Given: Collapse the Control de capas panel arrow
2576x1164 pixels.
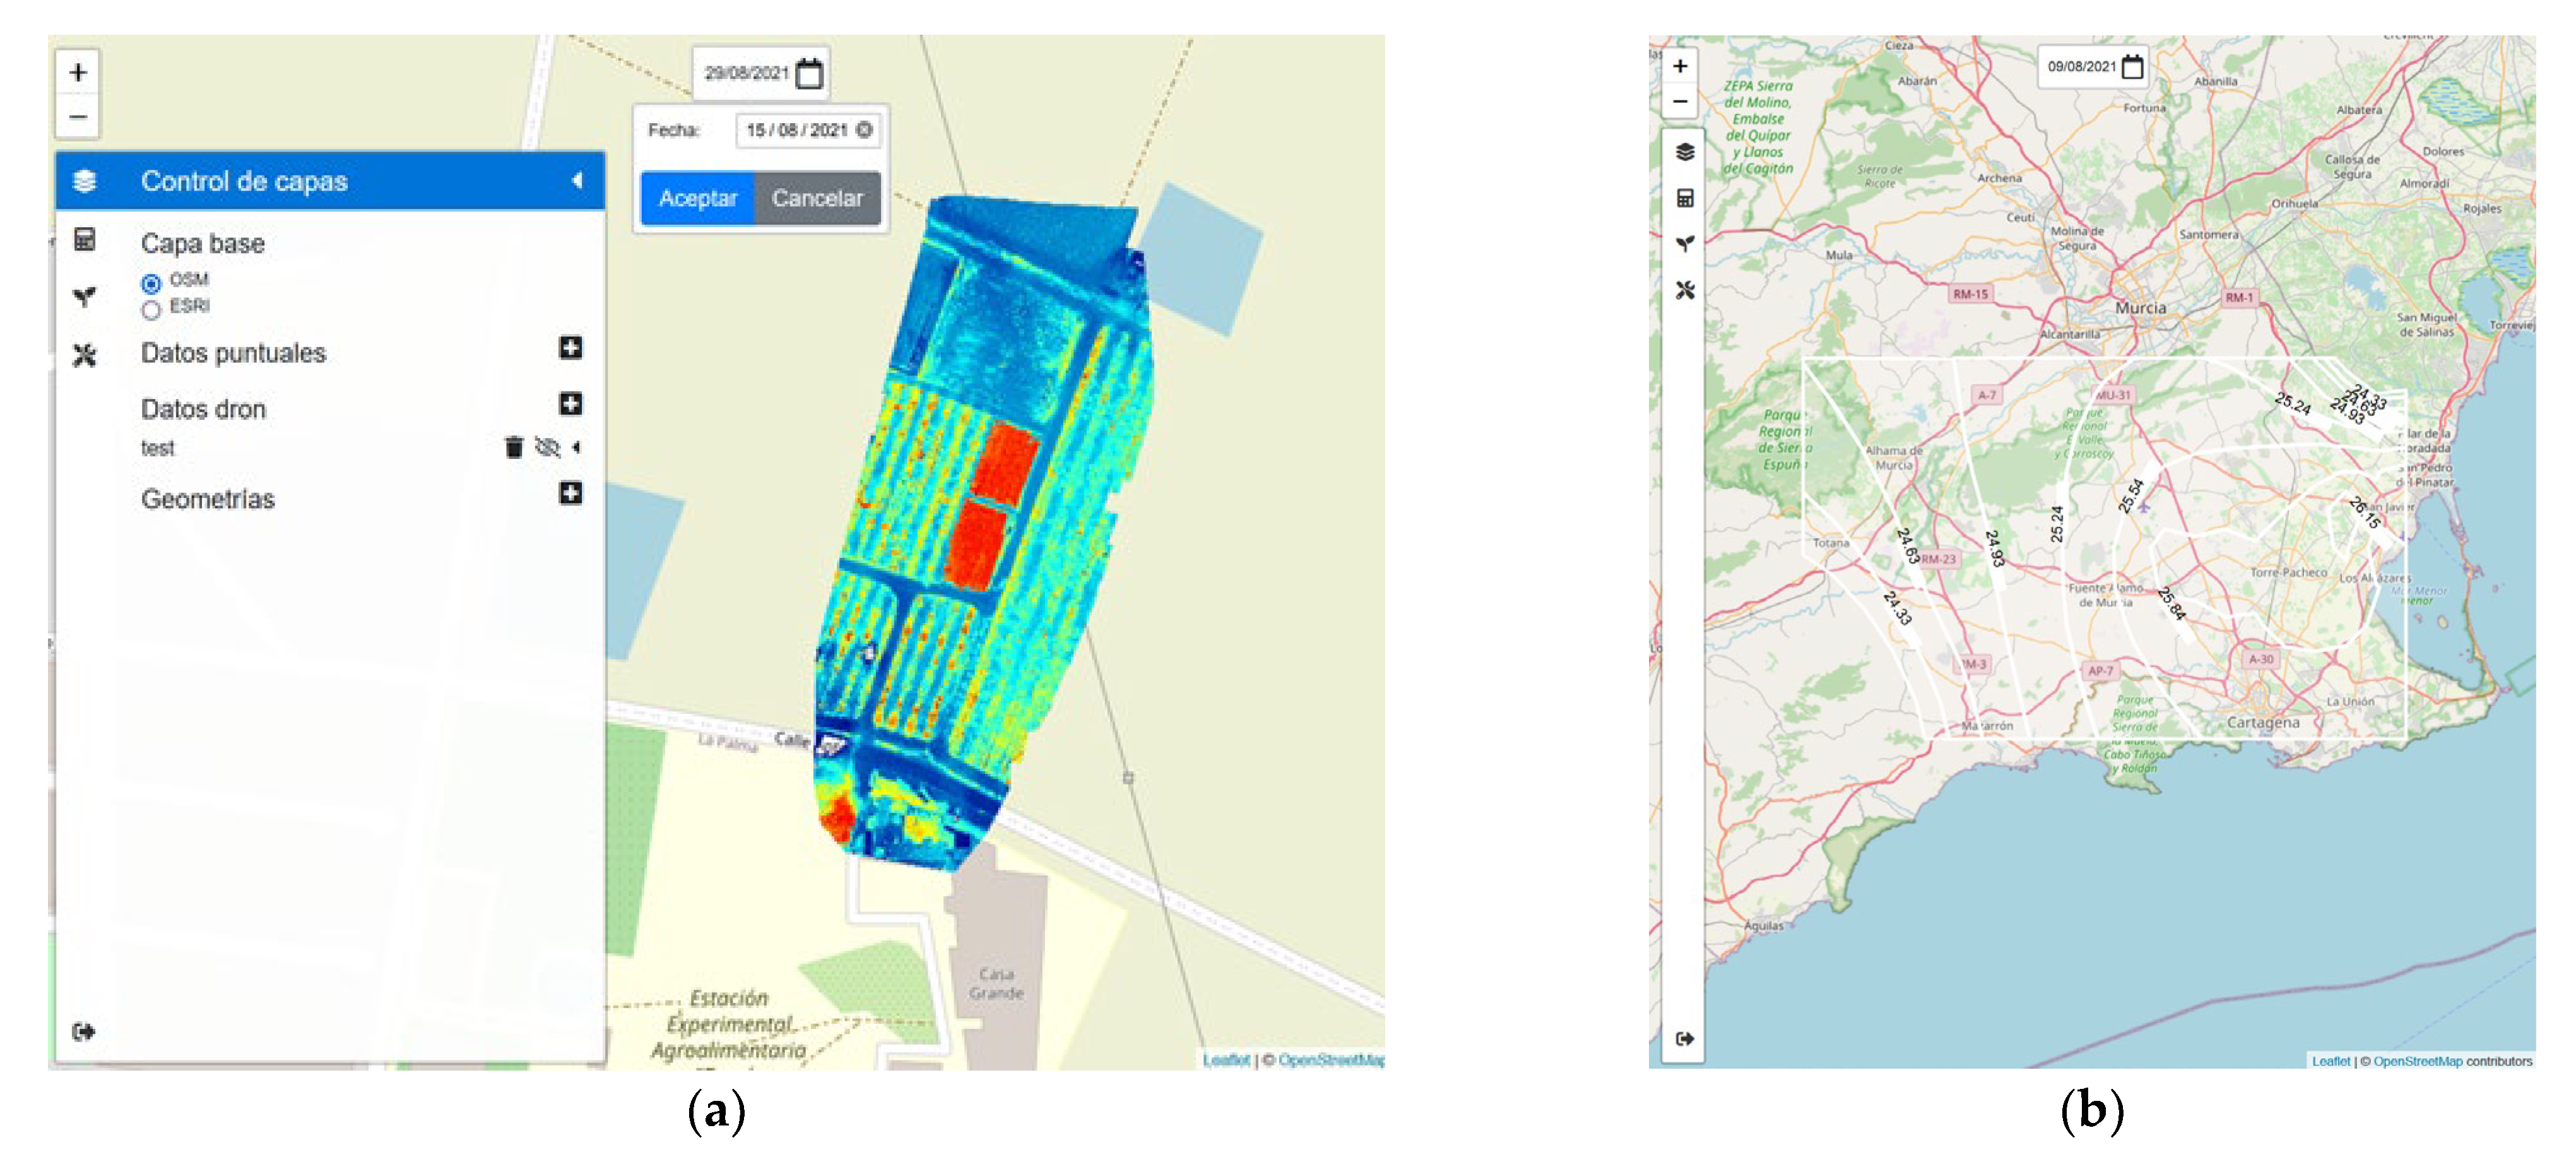Looking at the screenshot, I should coord(577,181).
